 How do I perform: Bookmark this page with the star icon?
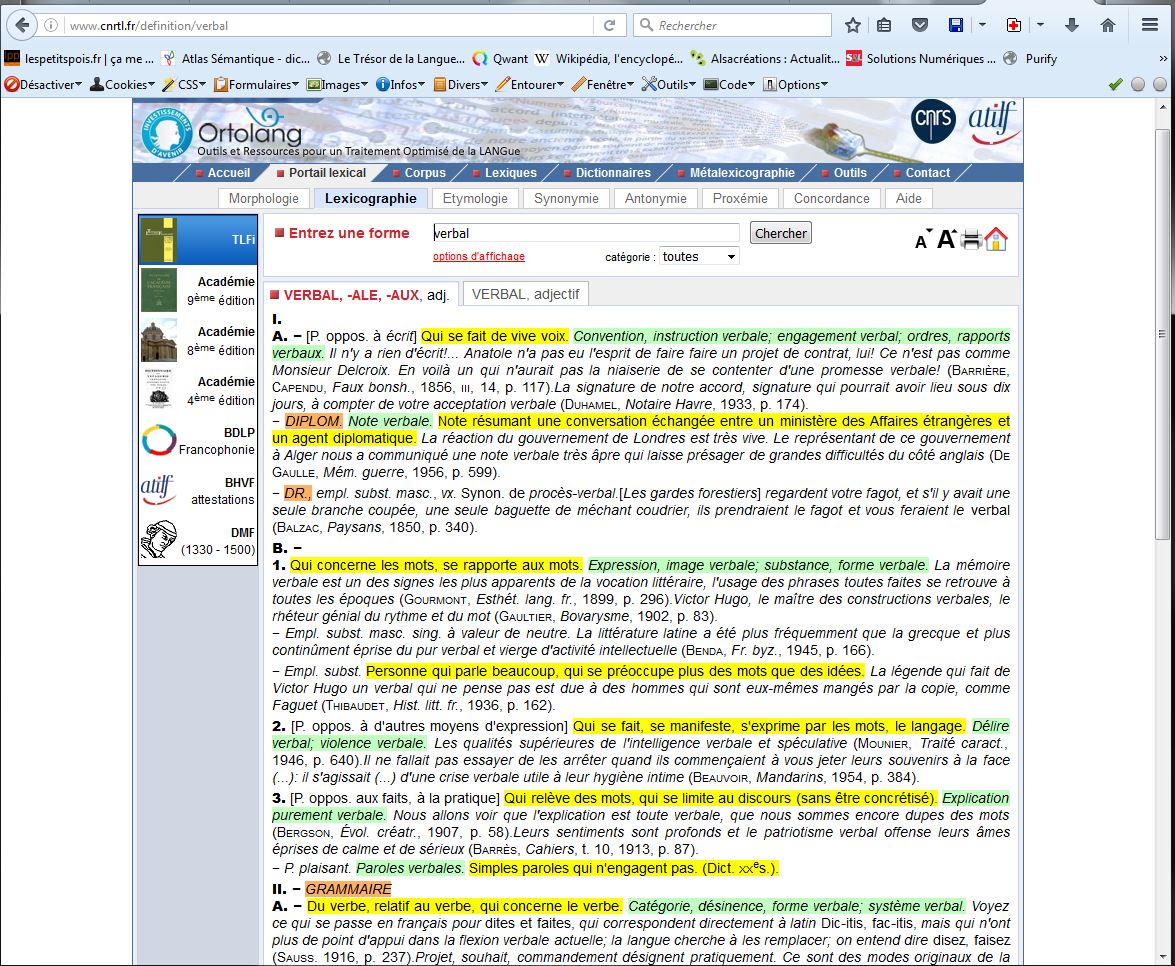(853, 25)
